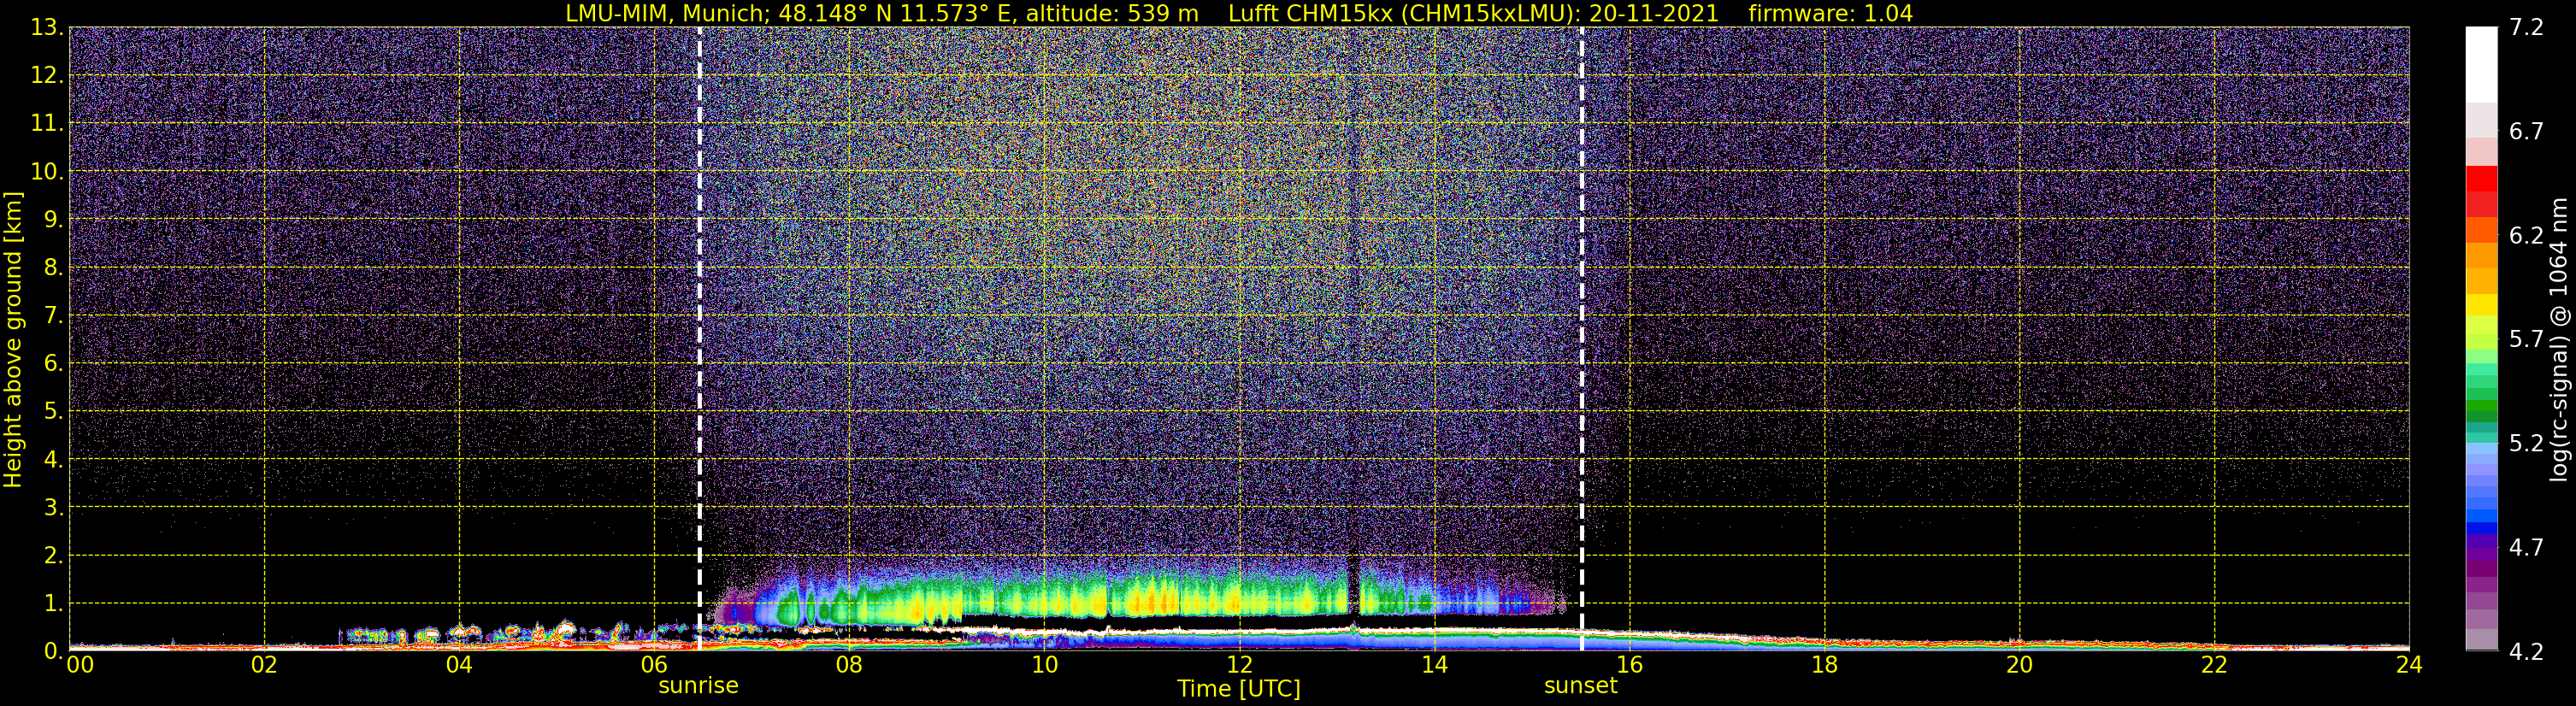
Task: Click the white sunset dashed line
Action: click(1581, 339)
